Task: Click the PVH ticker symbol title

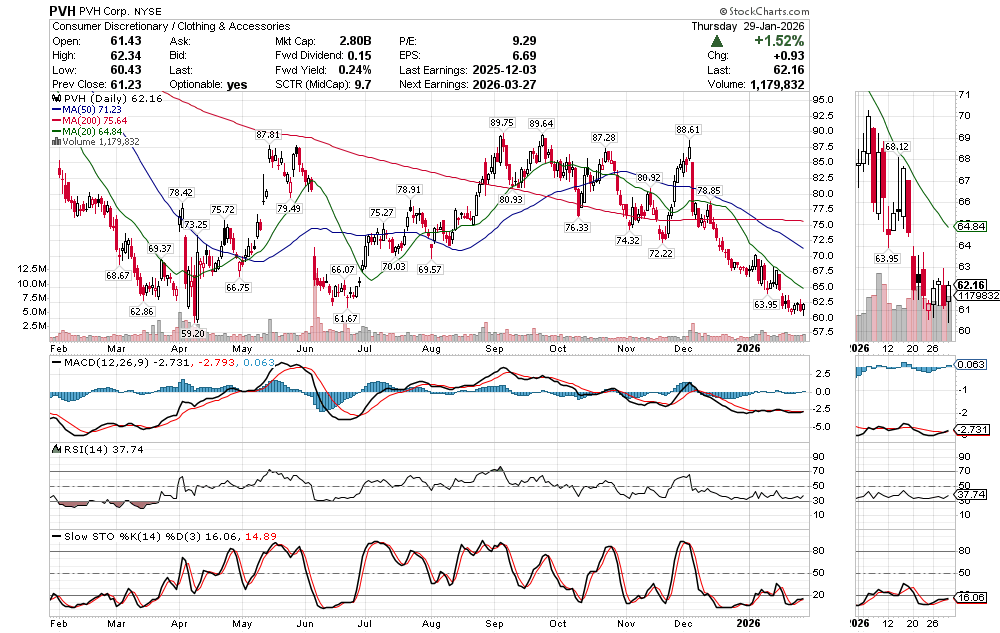Action: tap(66, 9)
